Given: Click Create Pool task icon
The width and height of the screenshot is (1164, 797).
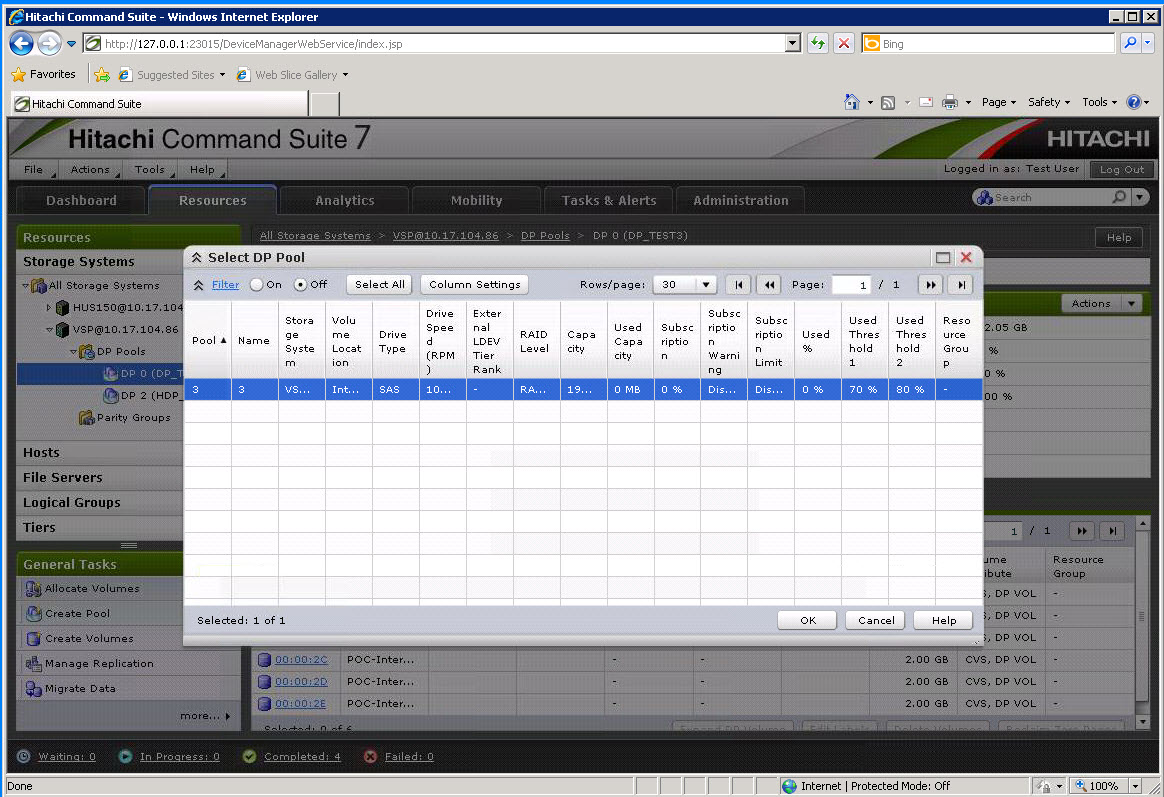Looking at the screenshot, I should pos(33,614).
